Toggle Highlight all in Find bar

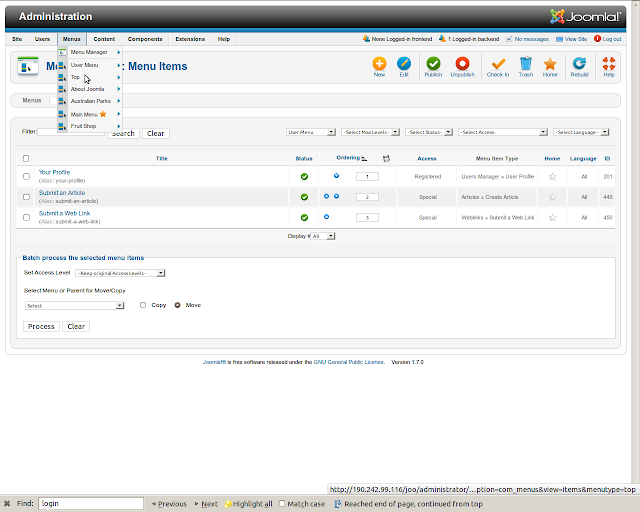click(x=248, y=504)
